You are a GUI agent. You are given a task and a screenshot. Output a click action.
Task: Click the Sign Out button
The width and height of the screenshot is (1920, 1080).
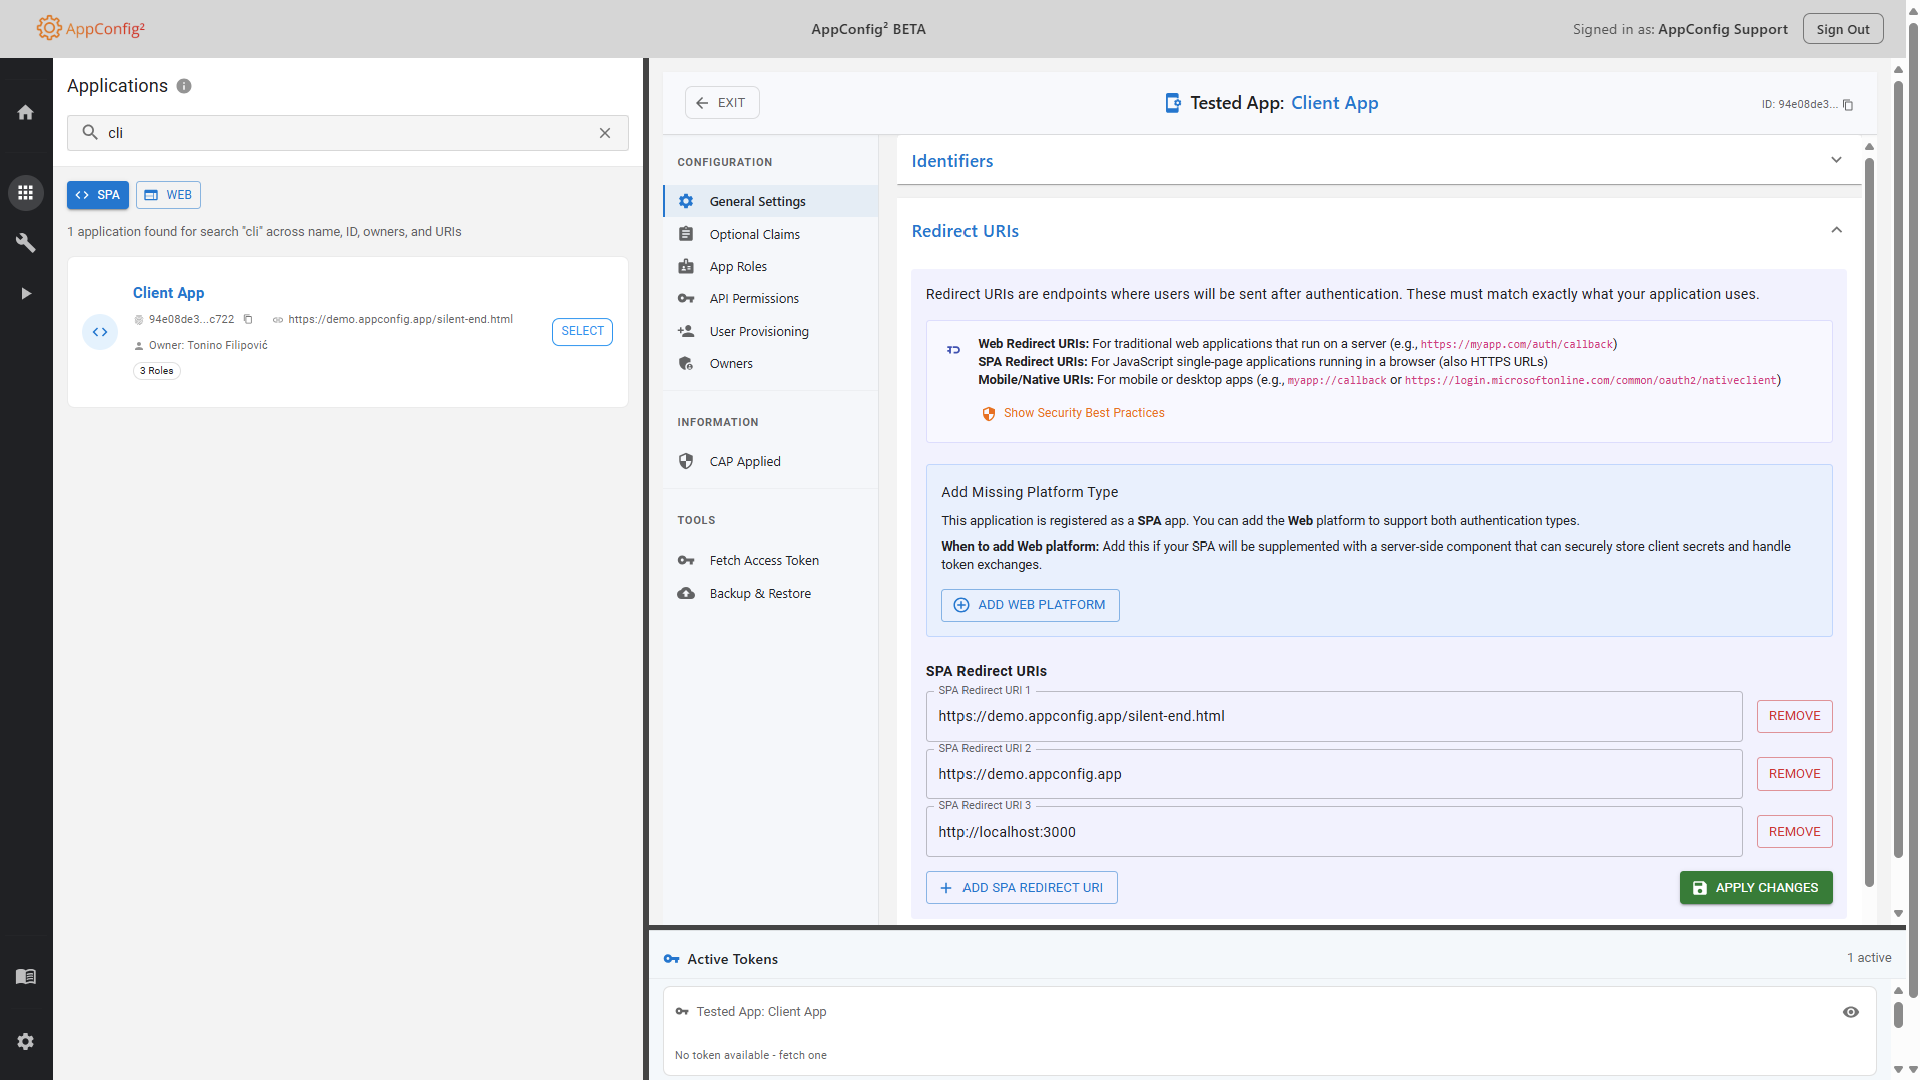point(1842,29)
